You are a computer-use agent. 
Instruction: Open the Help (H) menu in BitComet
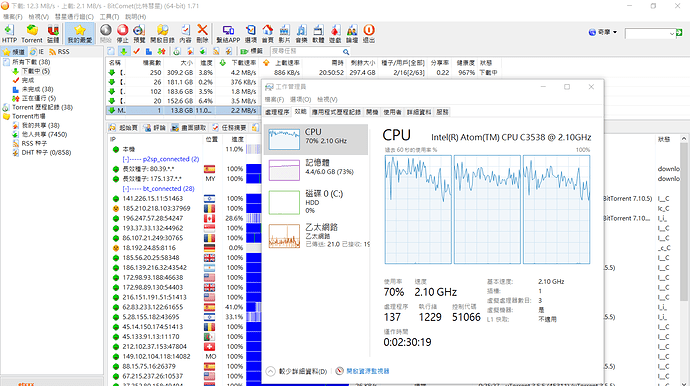[136, 16]
